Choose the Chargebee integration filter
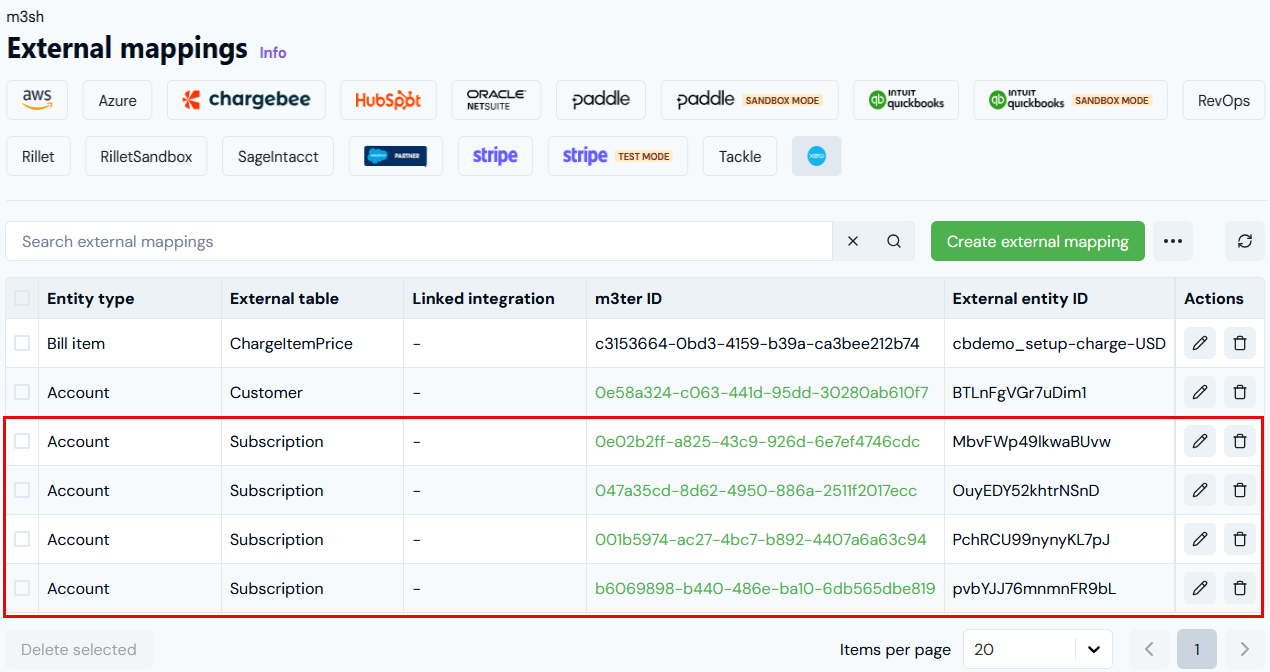The width and height of the screenshot is (1270, 672). click(x=246, y=100)
